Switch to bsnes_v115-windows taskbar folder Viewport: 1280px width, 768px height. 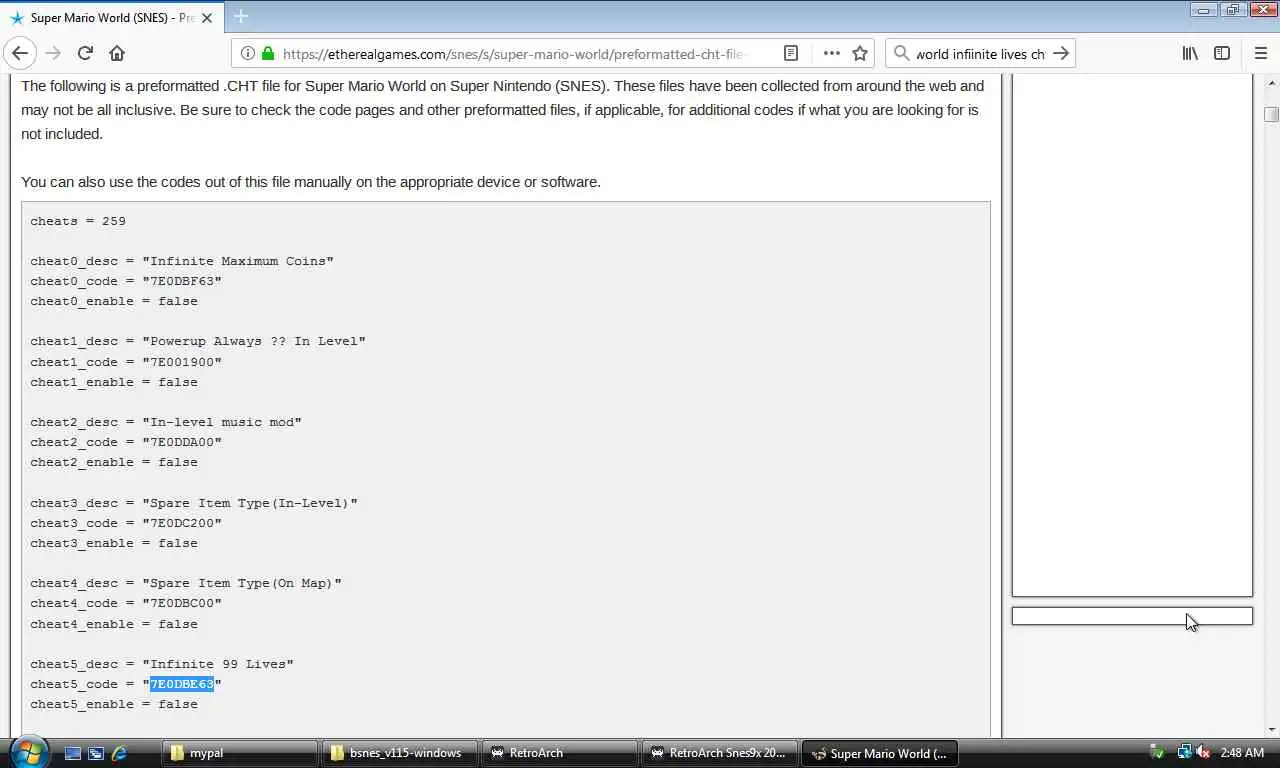coord(399,753)
